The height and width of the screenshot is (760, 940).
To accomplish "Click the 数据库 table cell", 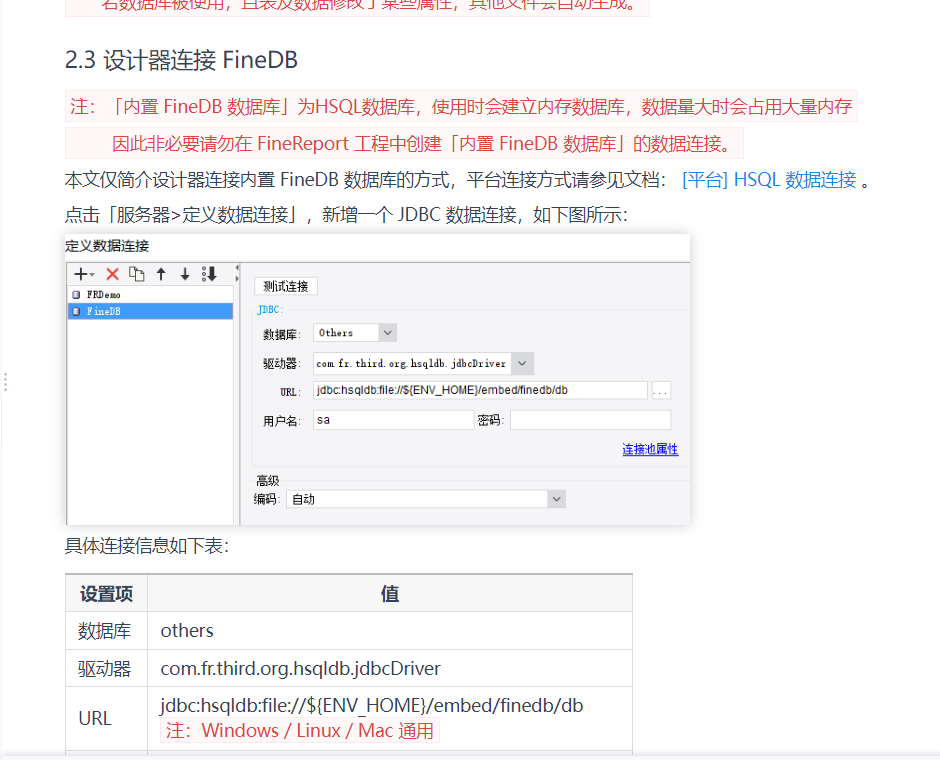I will point(106,631).
